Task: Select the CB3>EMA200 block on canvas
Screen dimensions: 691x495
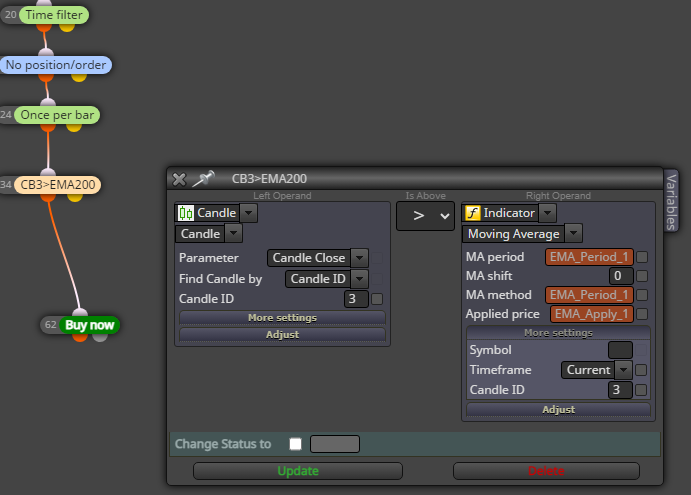Action: coord(58,185)
